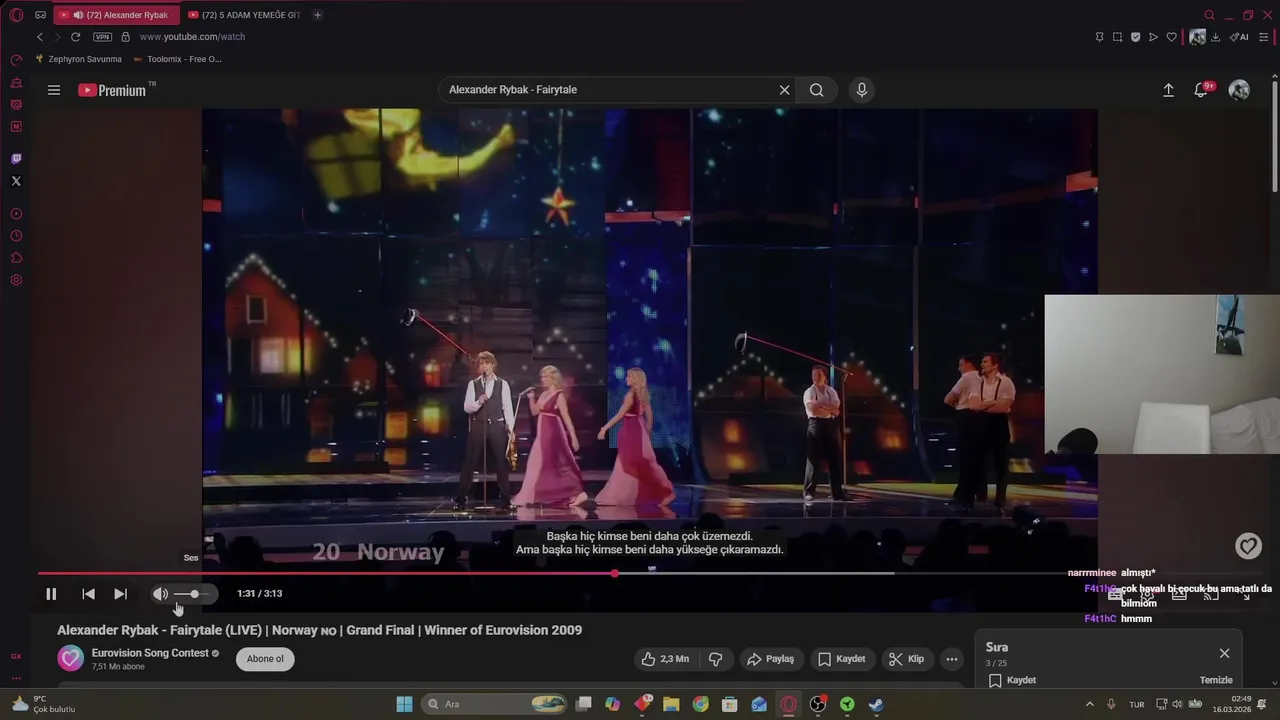
Task: Open the weather widget showing 9°C
Action: 42,704
